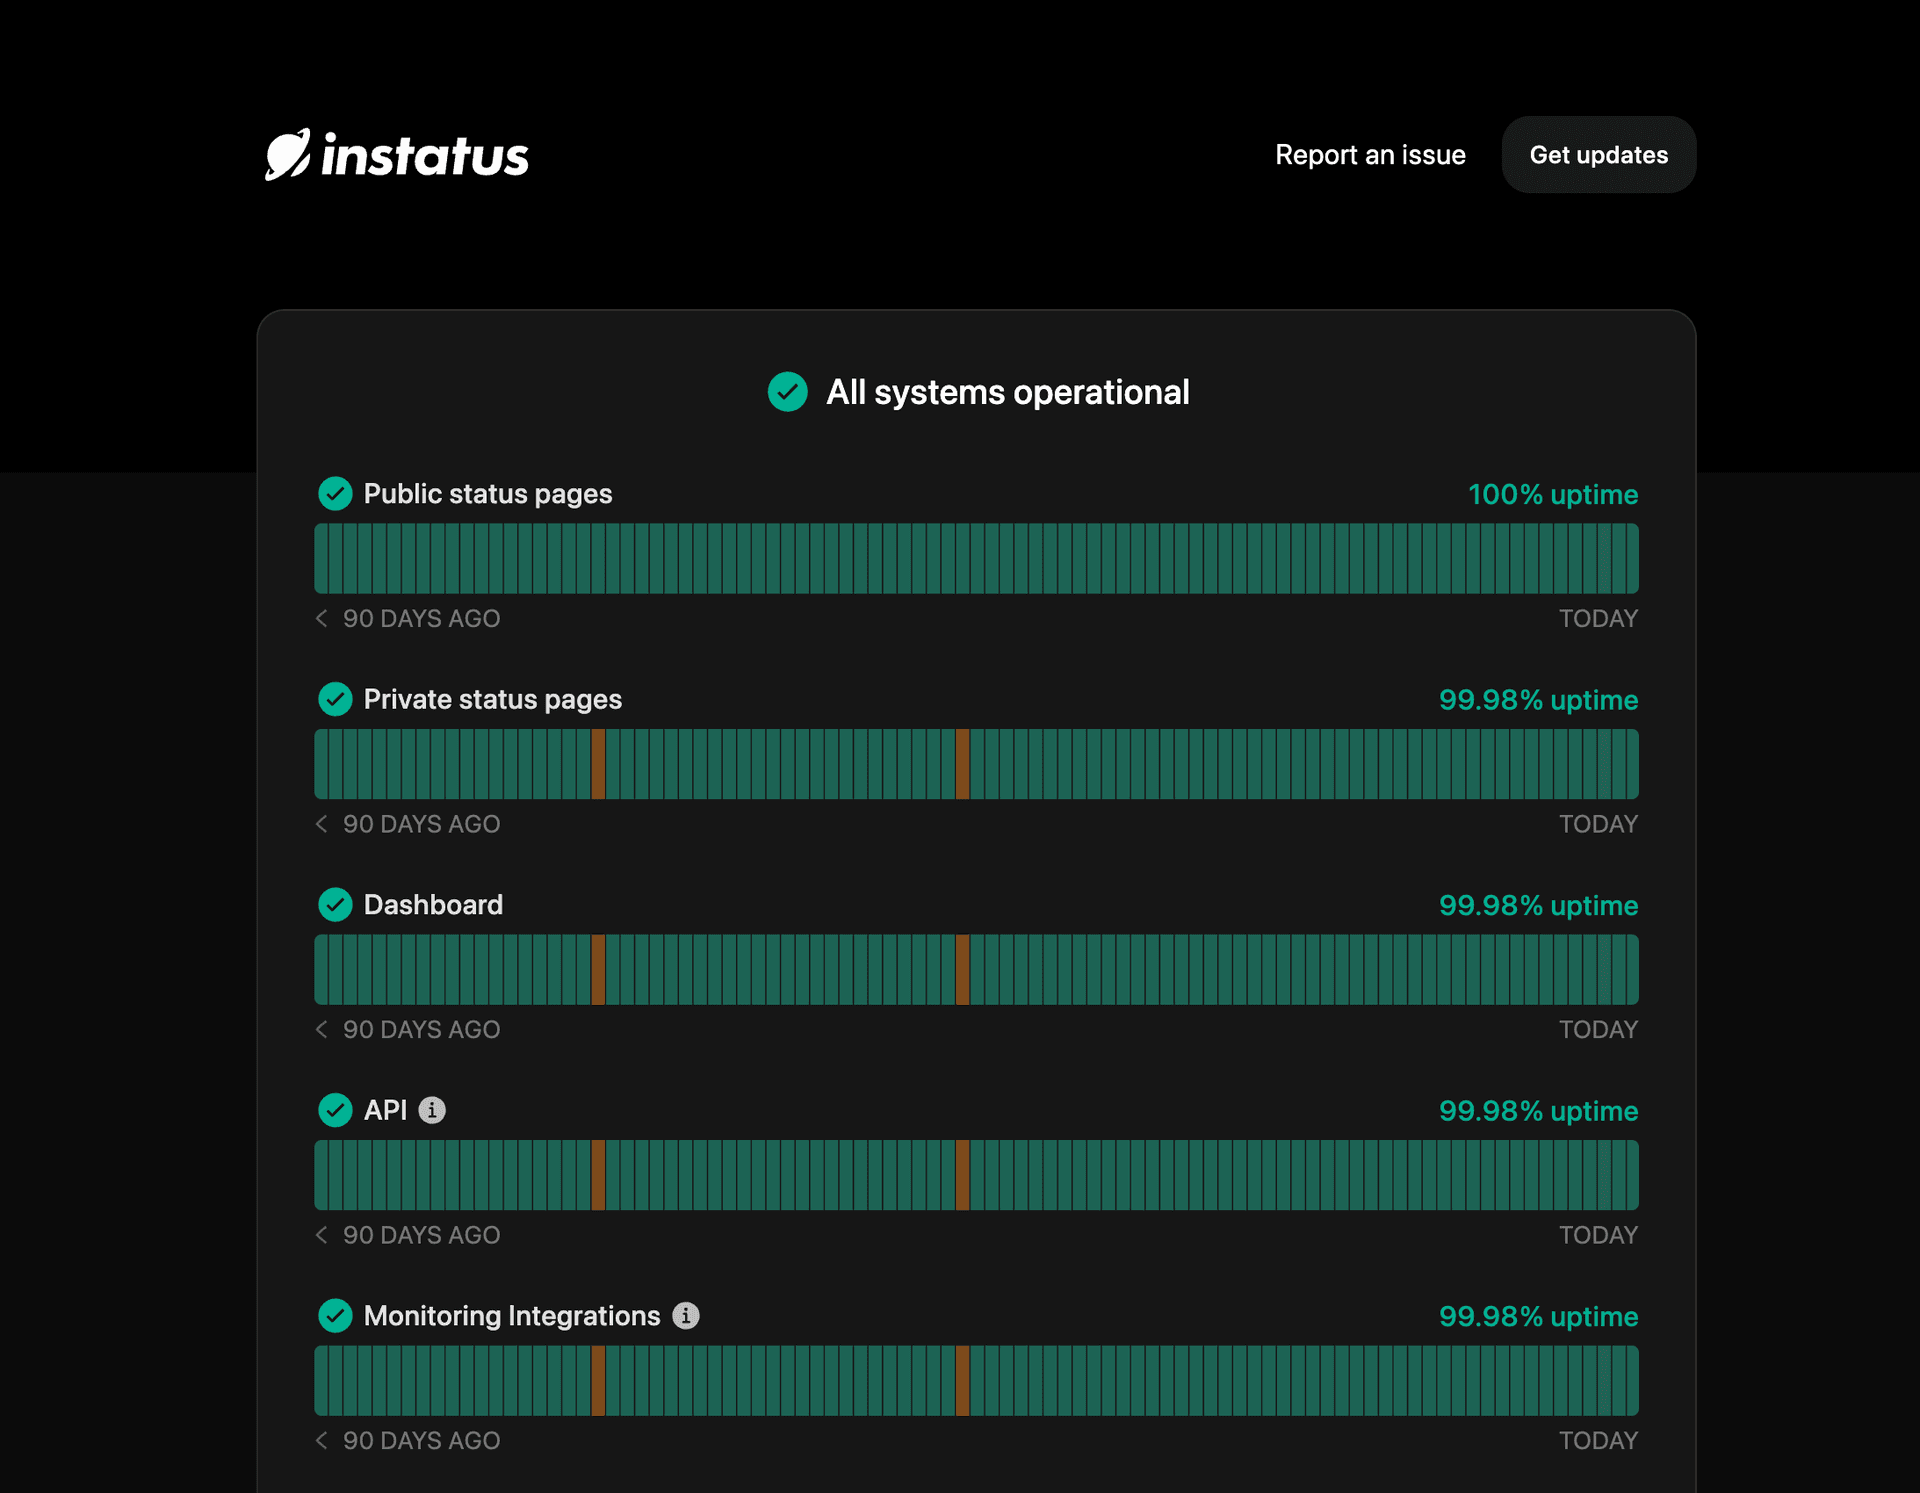Open the info icon beside Monitoring Integrations
The height and width of the screenshot is (1493, 1920).
pyautogui.click(x=686, y=1316)
